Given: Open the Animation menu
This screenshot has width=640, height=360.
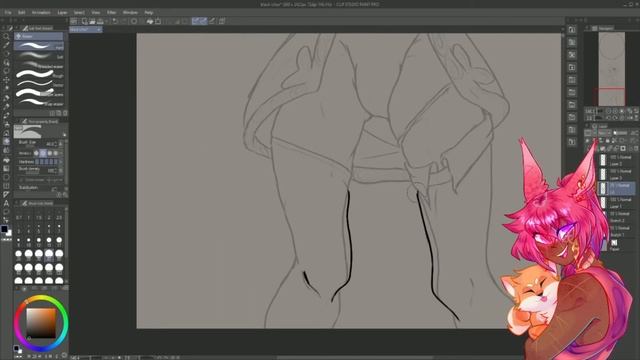Looking at the screenshot, I should click(41, 13).
